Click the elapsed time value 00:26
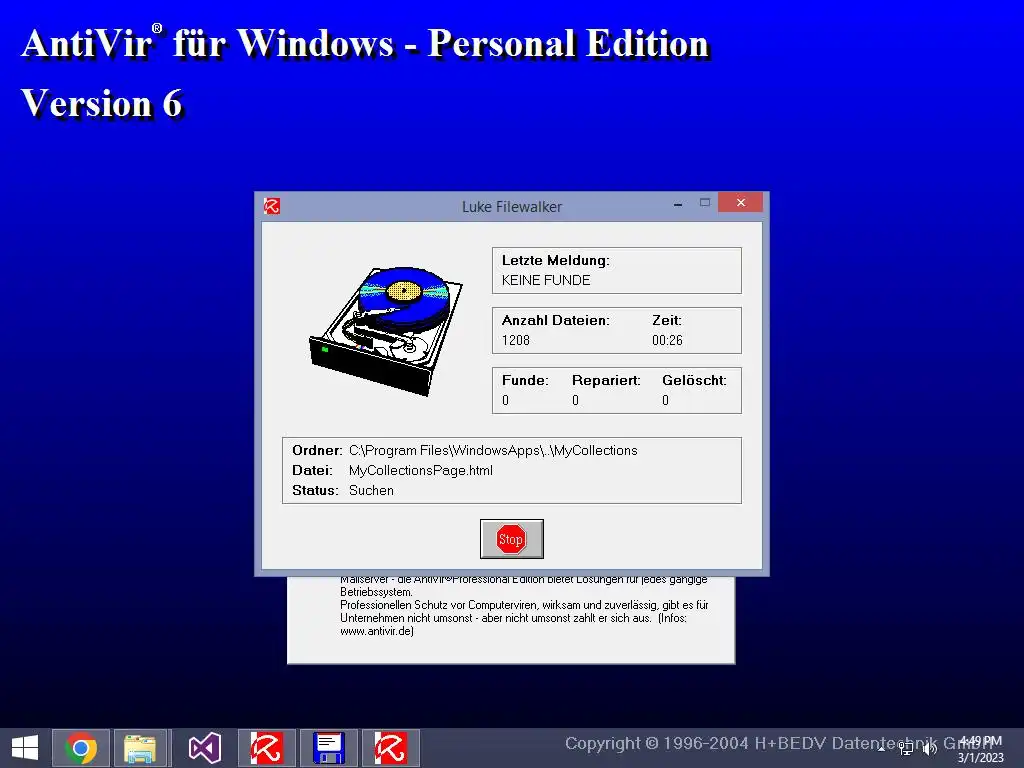Image resolution: width=1024 pixels, height=768 pixels. [667, 340]
